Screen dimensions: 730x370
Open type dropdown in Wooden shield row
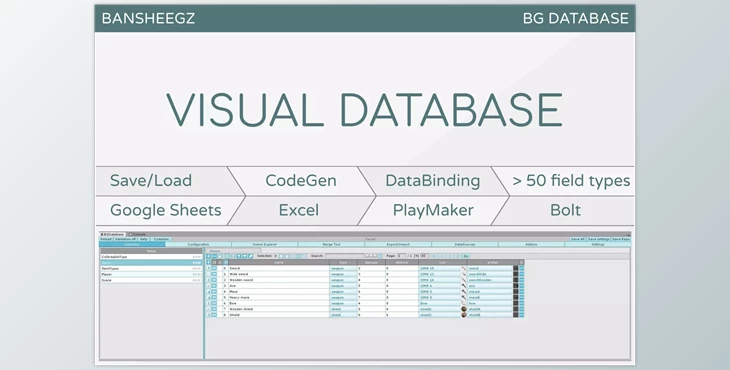(344, 309)
